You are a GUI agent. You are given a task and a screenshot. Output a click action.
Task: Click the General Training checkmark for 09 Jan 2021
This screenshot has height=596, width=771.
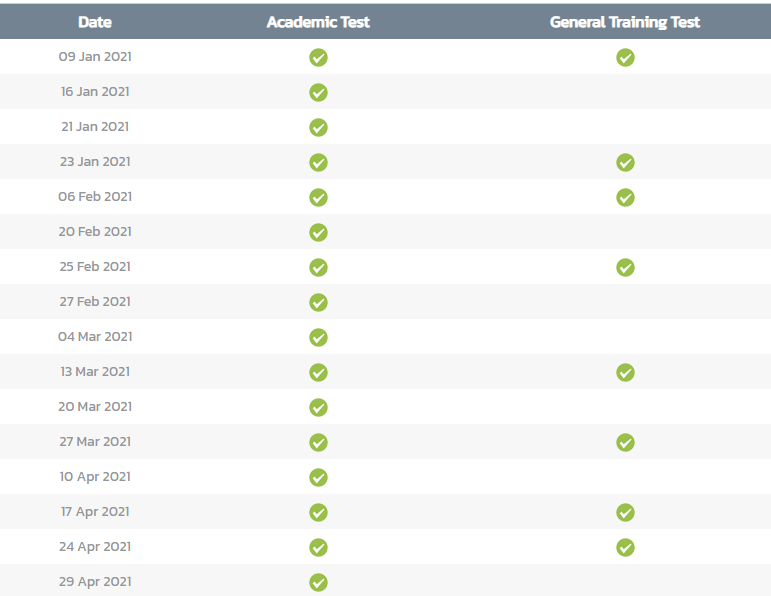pyautogui.click(x=625, y=58)
